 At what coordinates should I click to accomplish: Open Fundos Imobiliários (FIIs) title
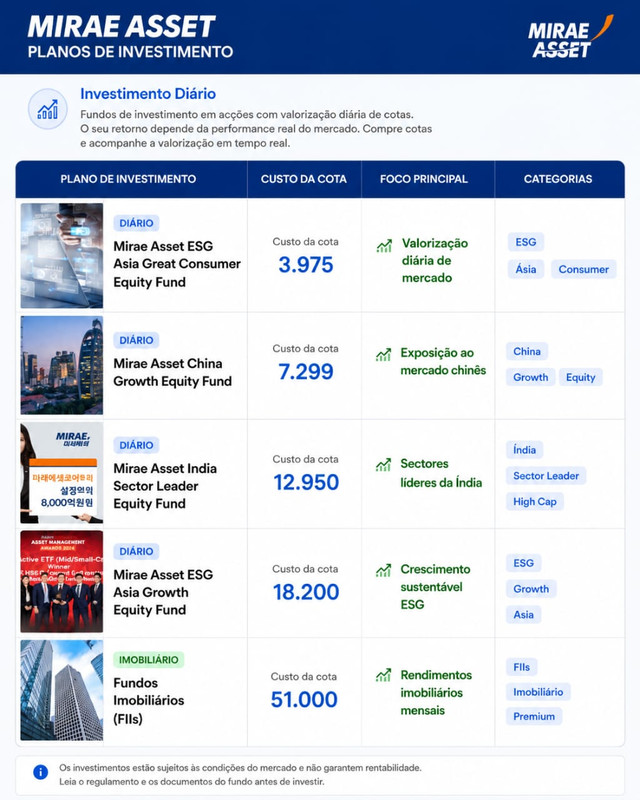(149, 701)
